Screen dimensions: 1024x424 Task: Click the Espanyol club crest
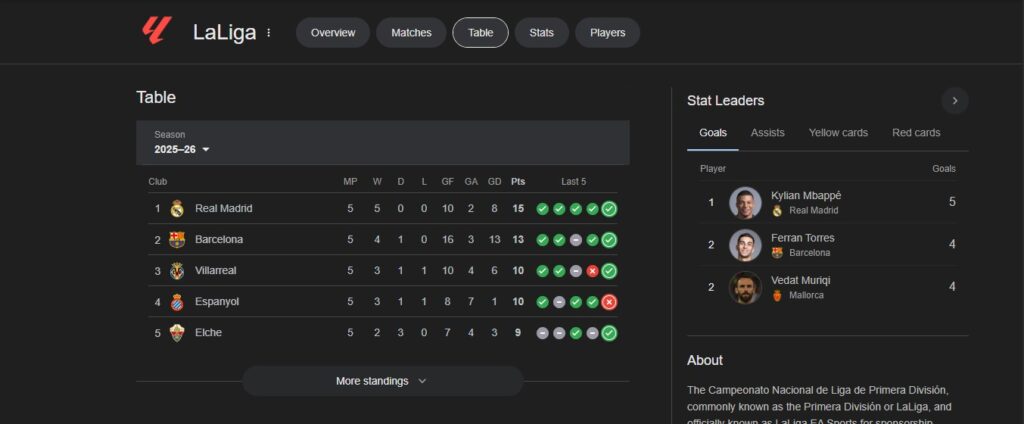coord(177,302)
